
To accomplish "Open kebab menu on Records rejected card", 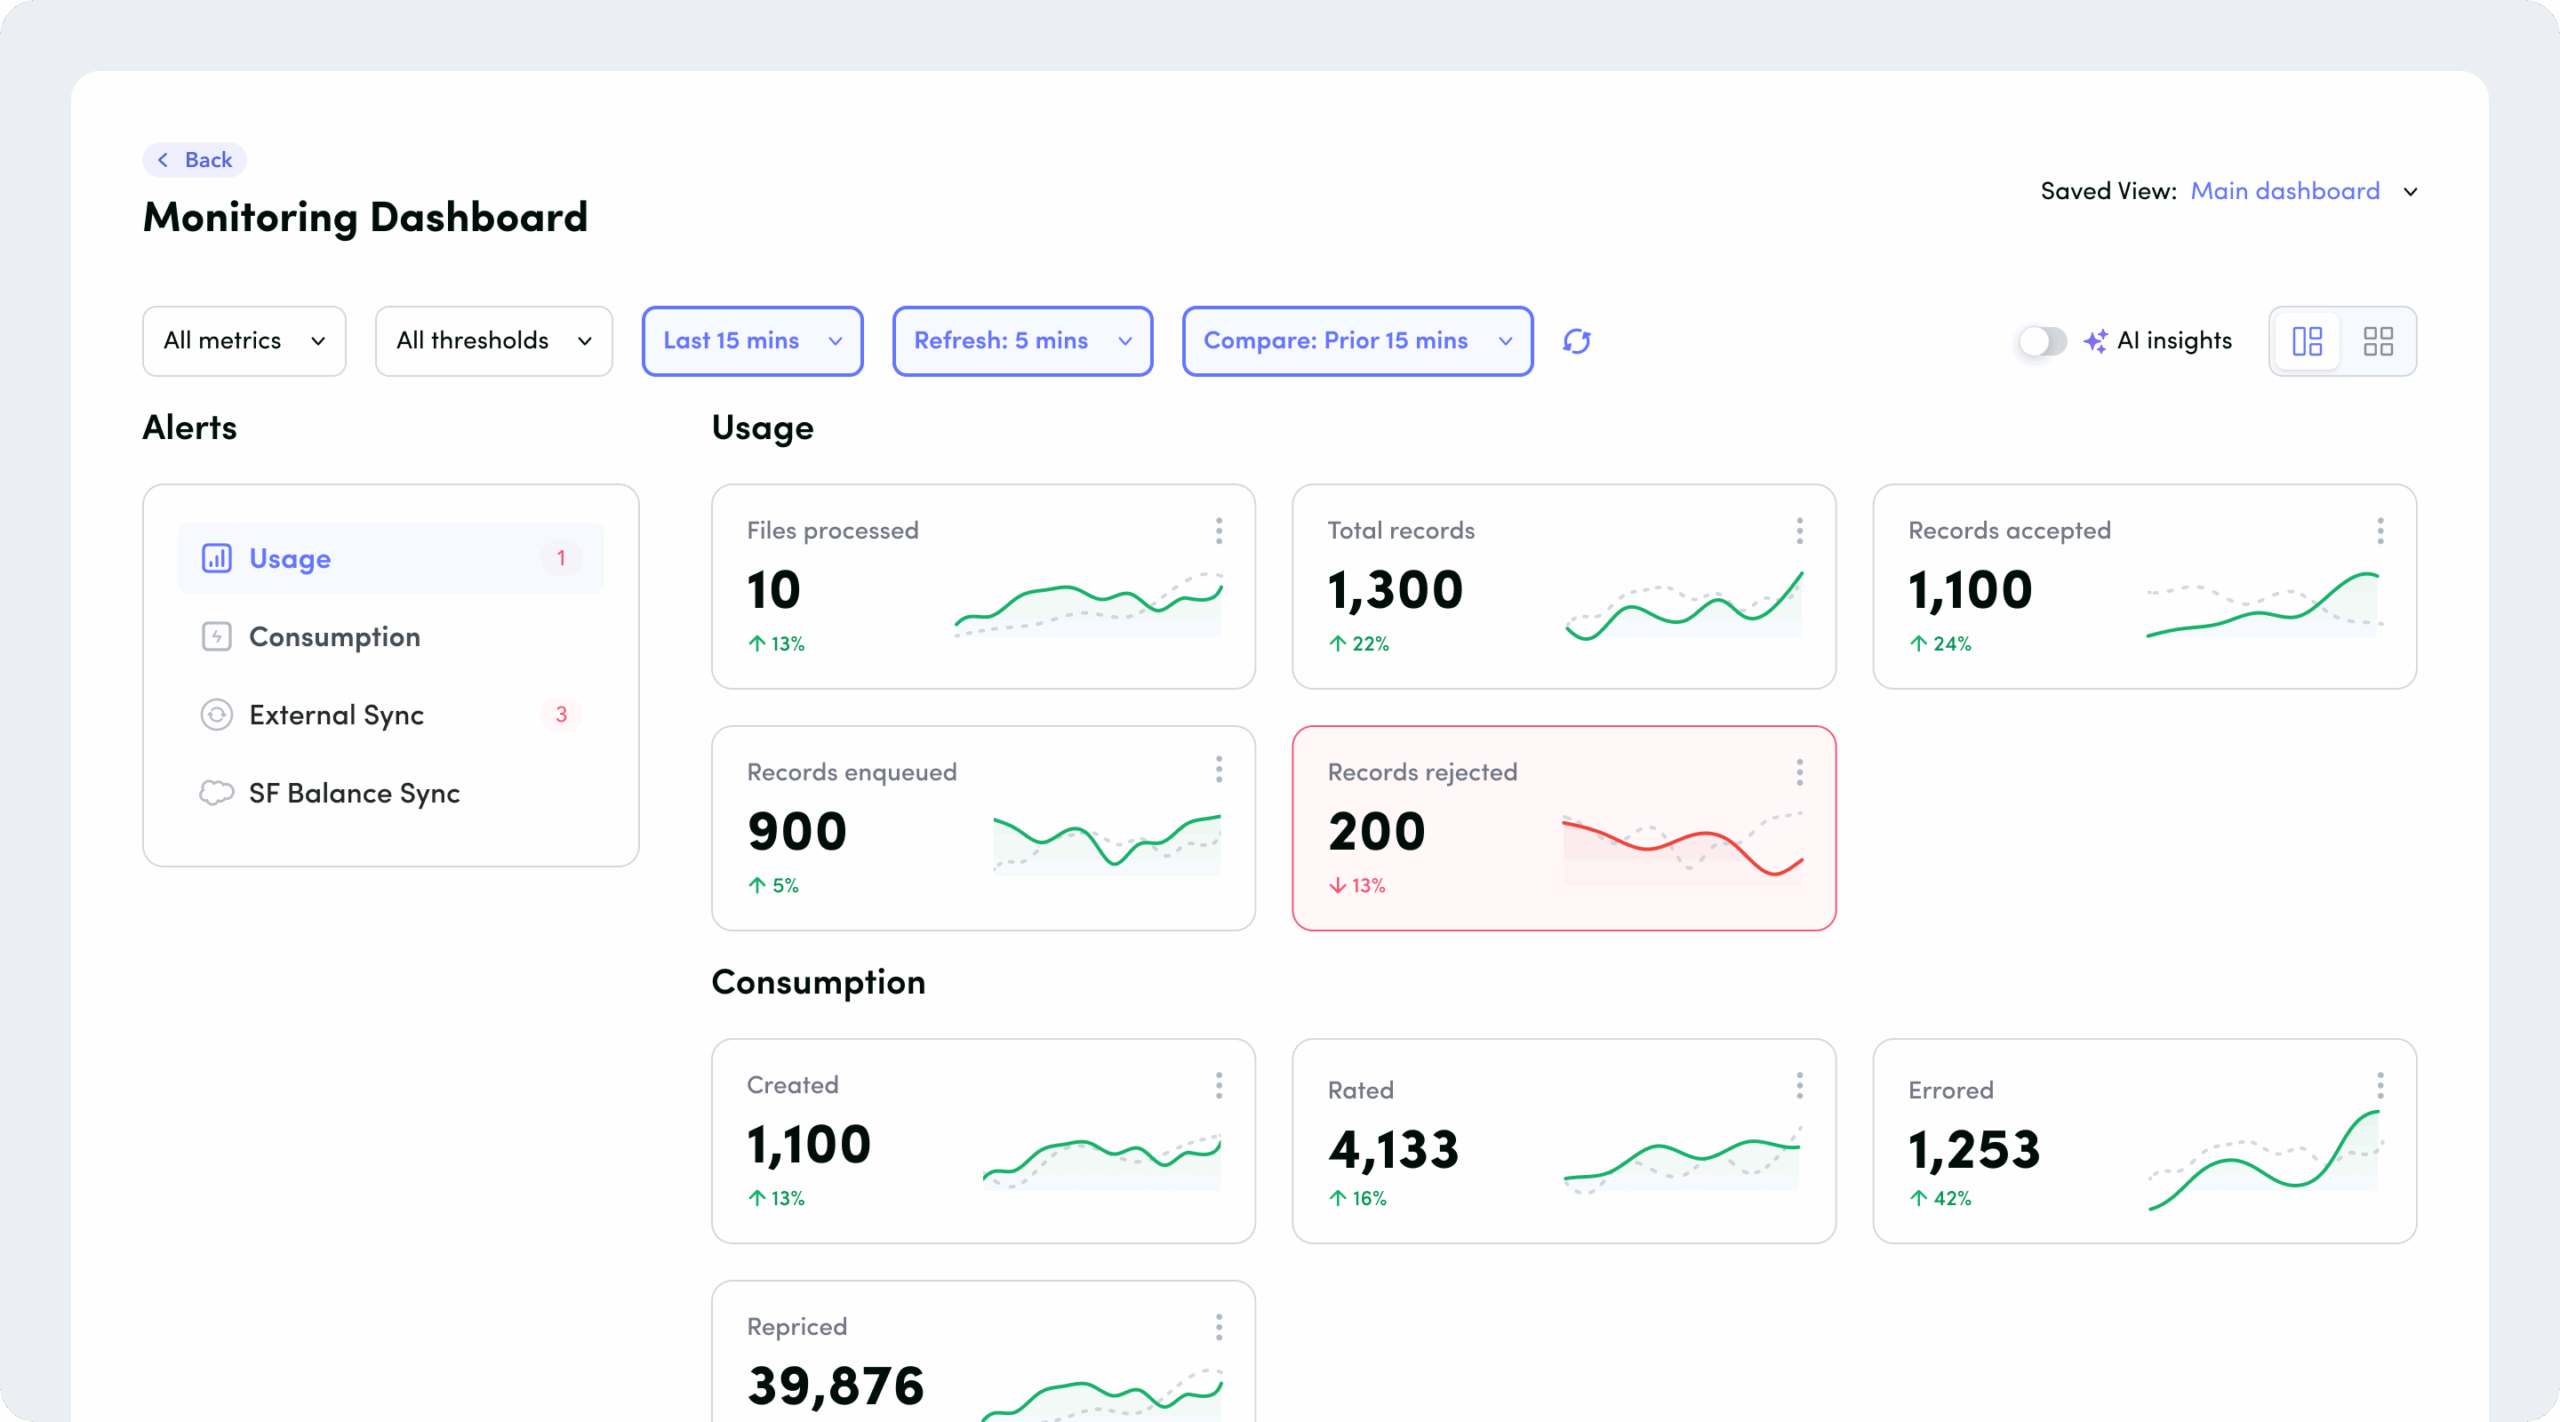I will point(1799,772).
